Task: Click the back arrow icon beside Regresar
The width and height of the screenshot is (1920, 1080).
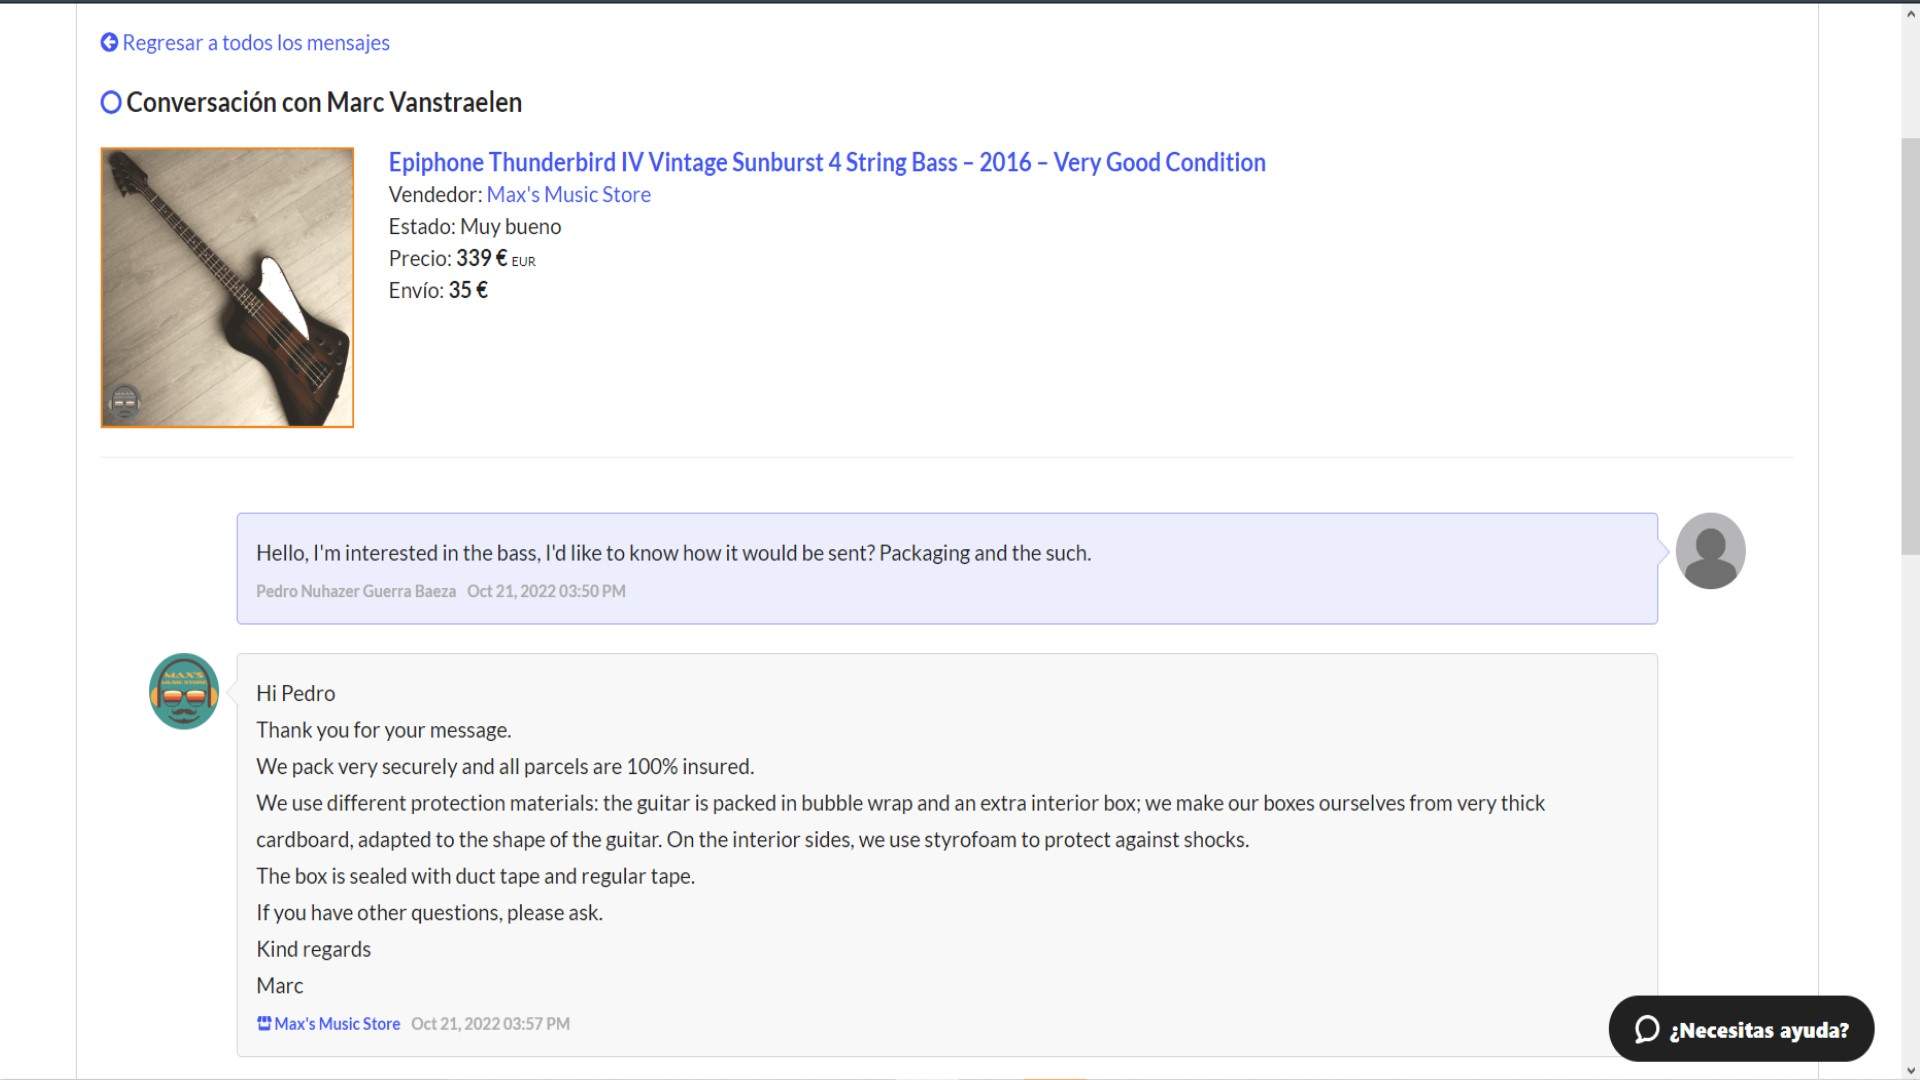Action: [x=109, y=42]
